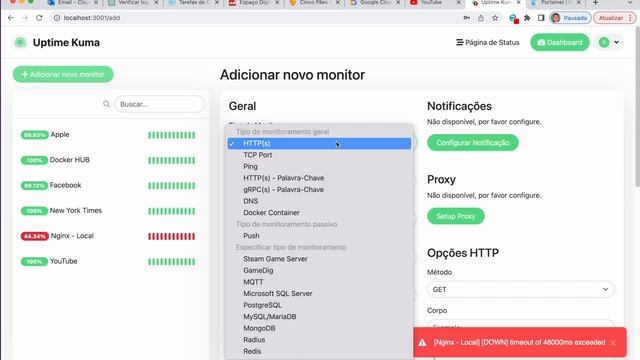The height and width of the screenshot is (360, 640).
Task: Click the Buscar search field
Action: click(159, 104)
